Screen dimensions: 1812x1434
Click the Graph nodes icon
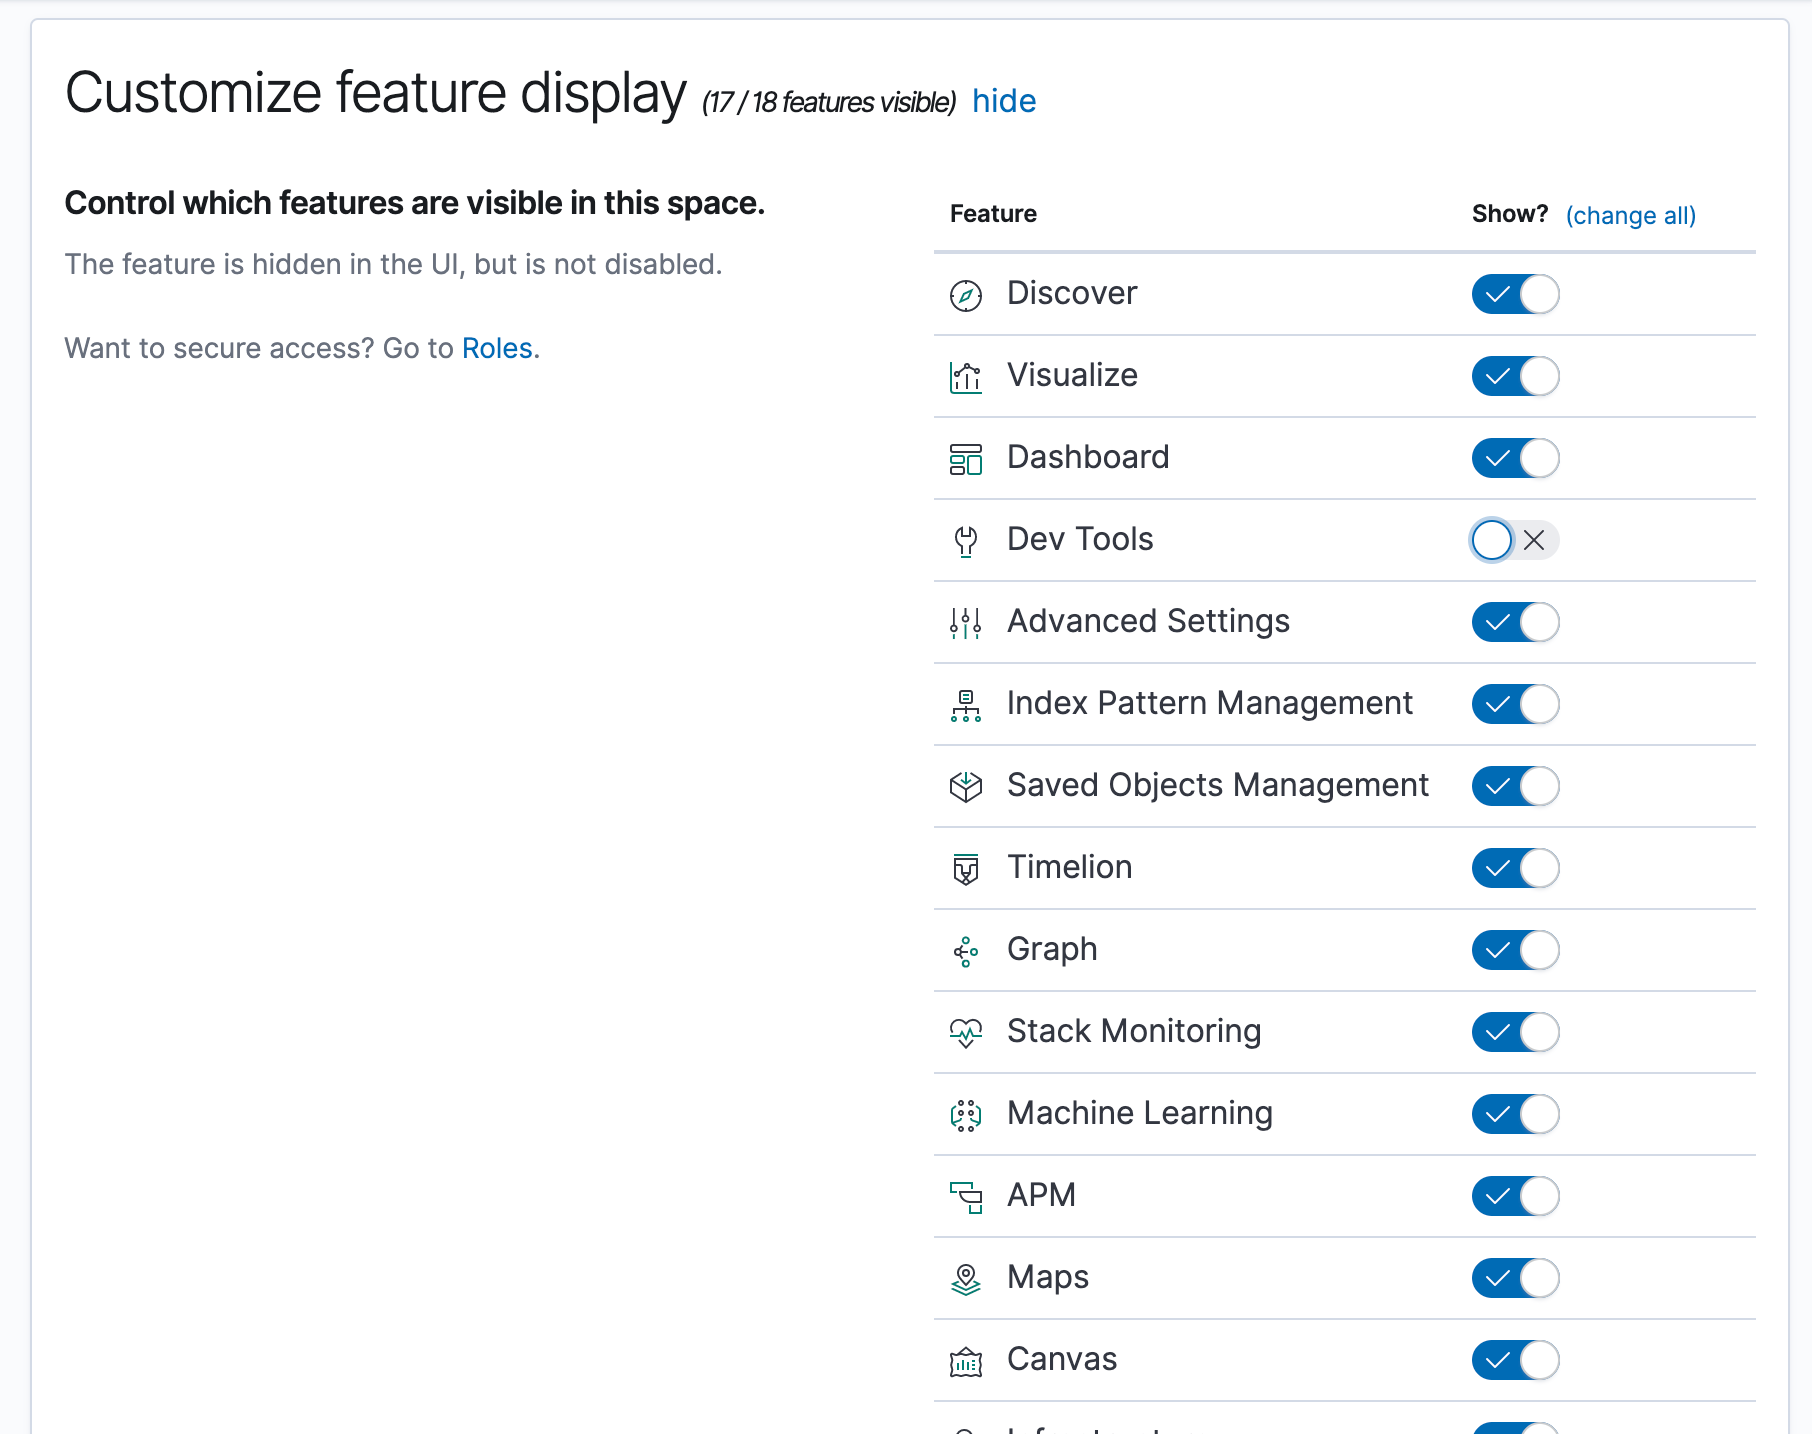click(965, 951)
